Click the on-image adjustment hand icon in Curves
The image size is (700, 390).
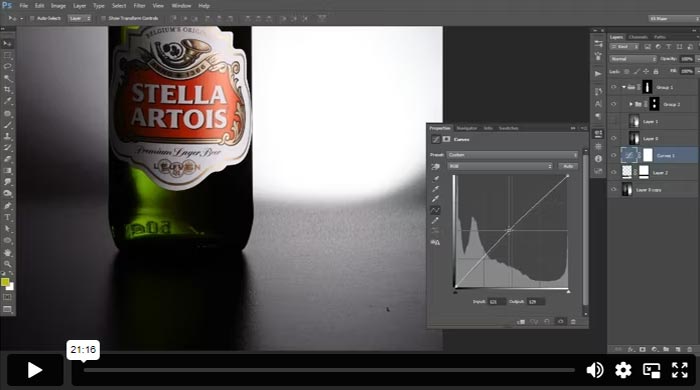(435, 166)
